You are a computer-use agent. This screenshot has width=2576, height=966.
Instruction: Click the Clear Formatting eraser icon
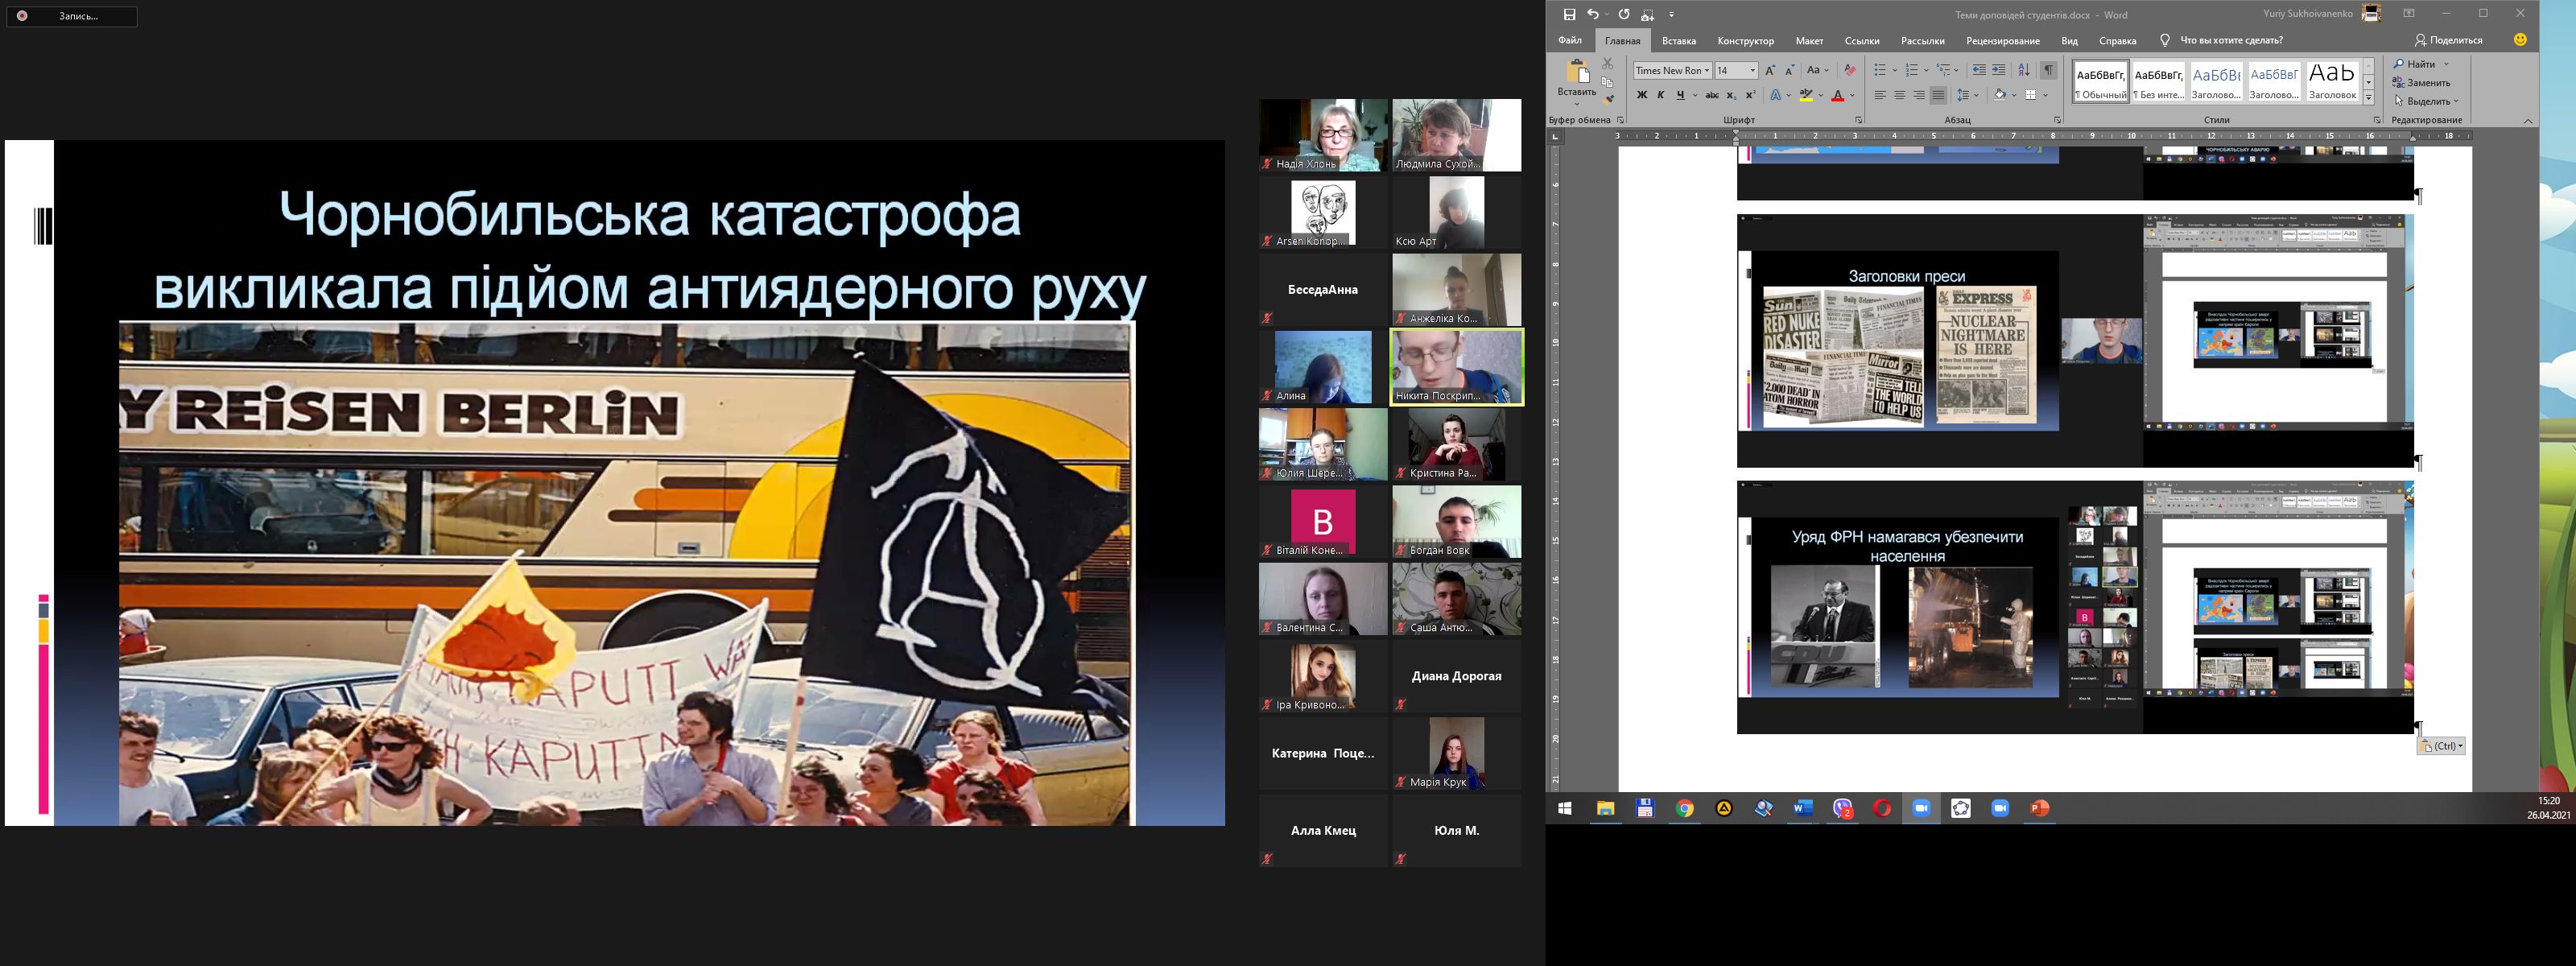click(1850, 70)
